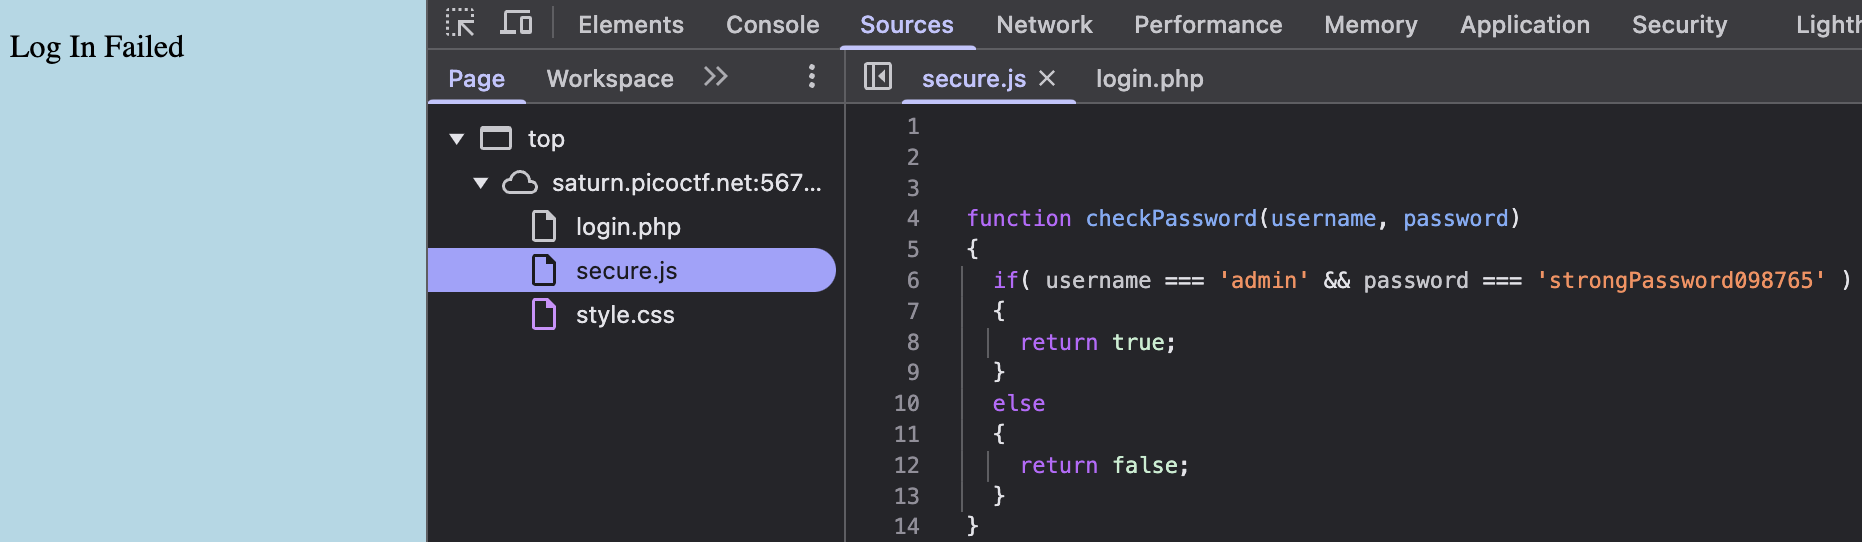Collapse the saturn.picoctf.net domain node
This screenshot has height=542, width=1862.
point(481,183)
